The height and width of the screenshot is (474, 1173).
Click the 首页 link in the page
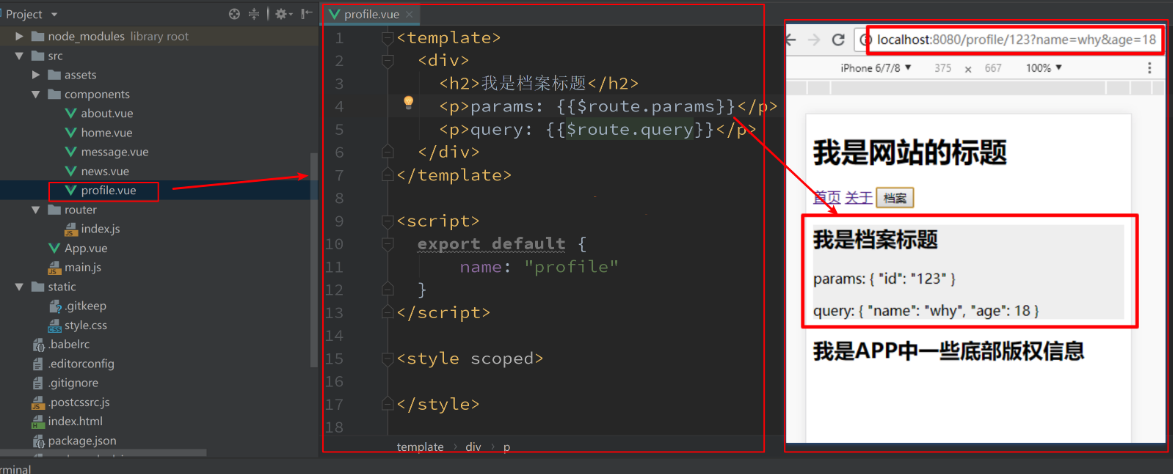click(827, 197)
